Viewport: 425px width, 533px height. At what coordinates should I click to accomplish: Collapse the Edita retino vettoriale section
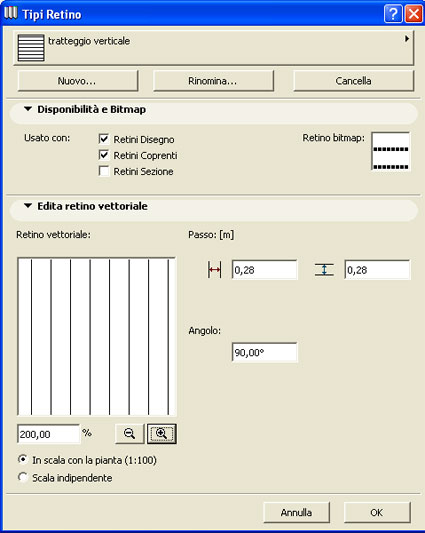(28, 206)
